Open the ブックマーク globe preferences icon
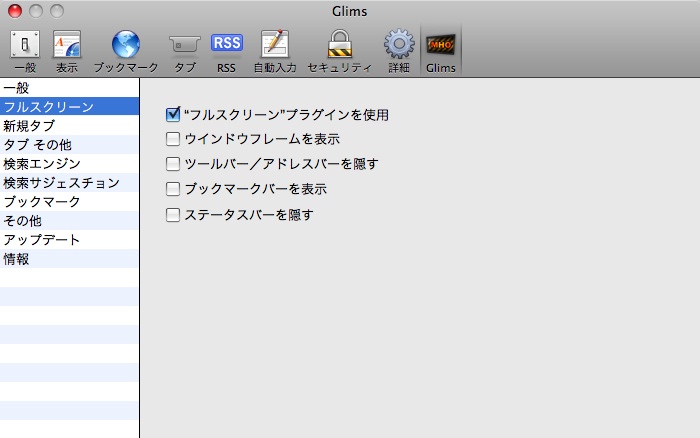The image size is (700, 438). (126, 45)
